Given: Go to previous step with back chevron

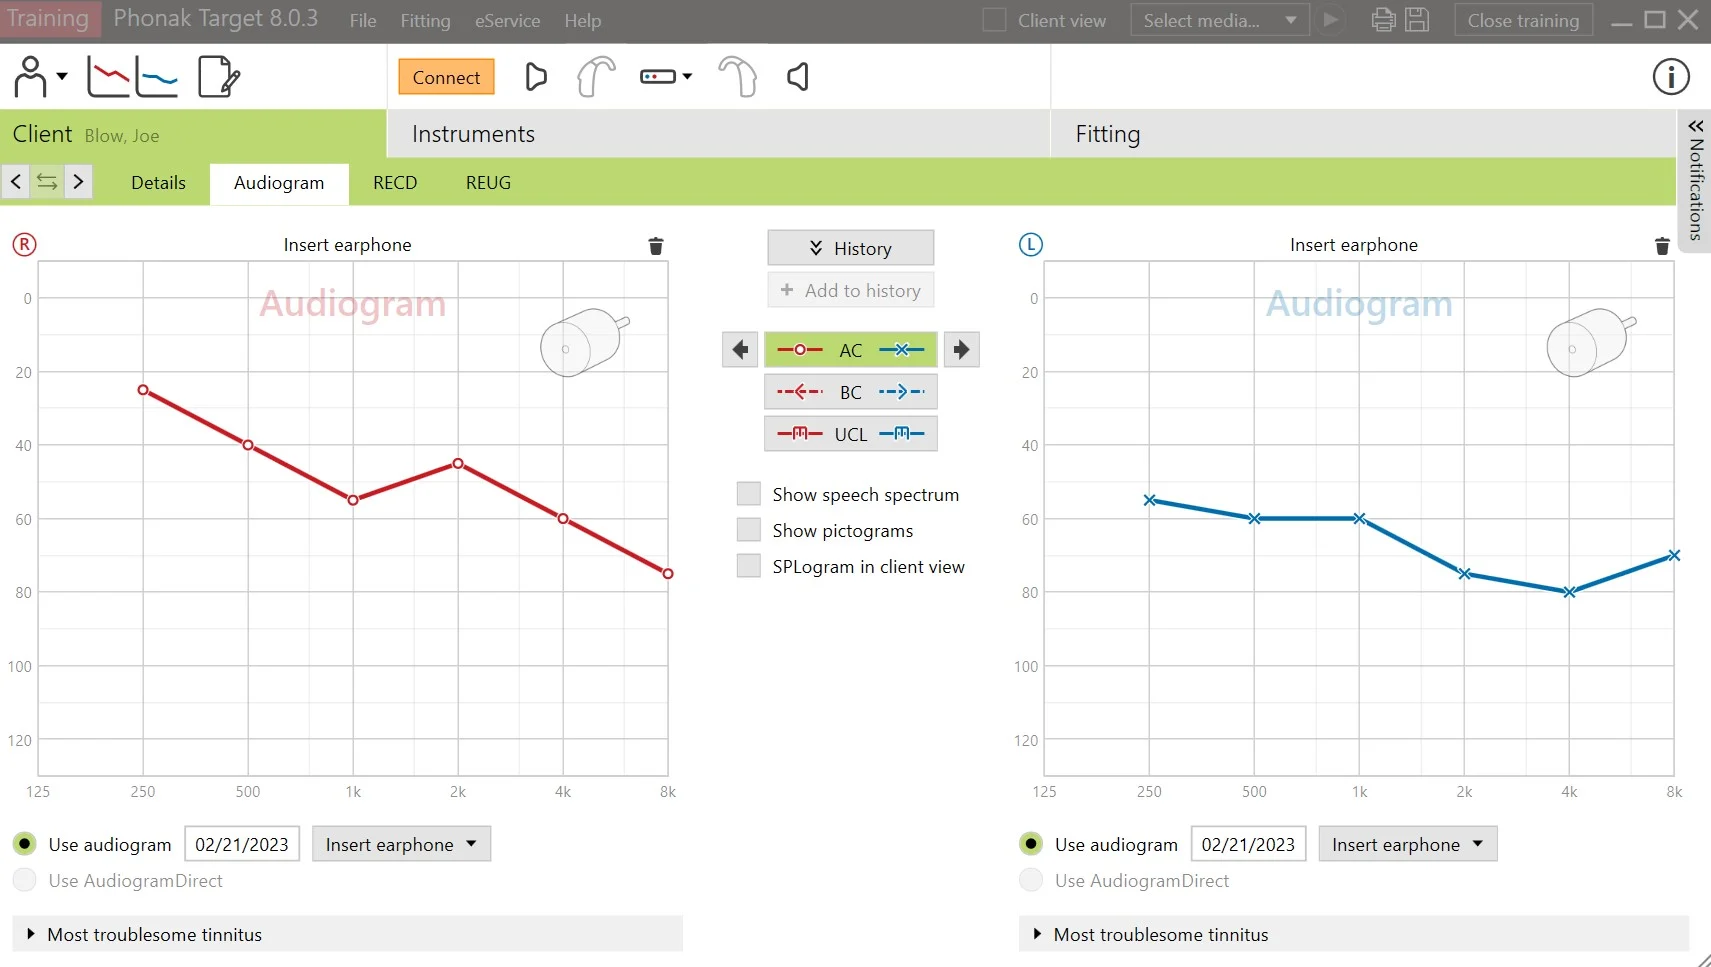Looking at the screenshot, I should coord(16,182).
